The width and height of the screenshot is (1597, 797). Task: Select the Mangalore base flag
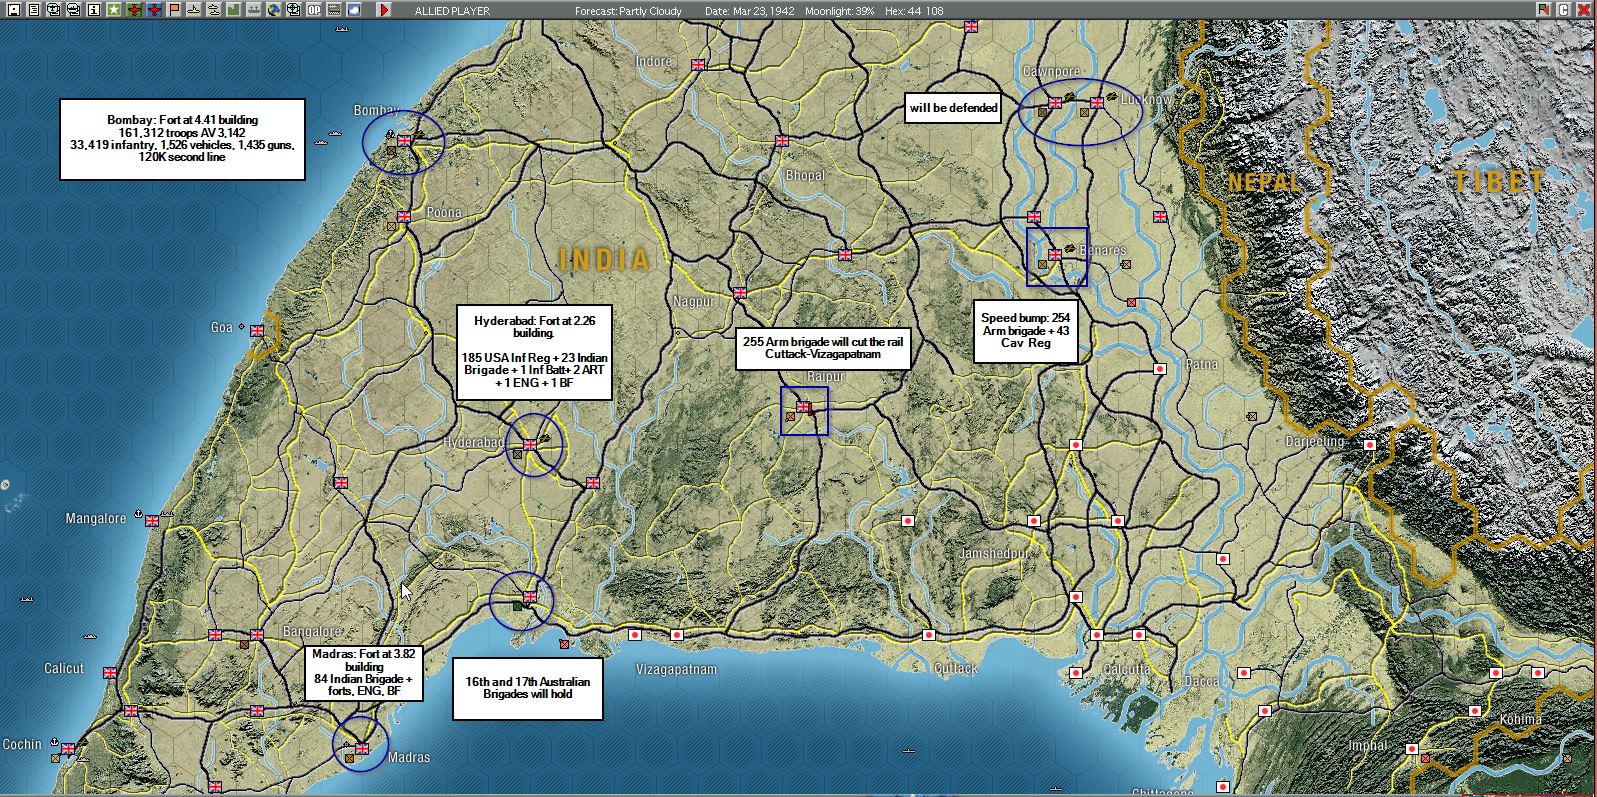point(152,520)
